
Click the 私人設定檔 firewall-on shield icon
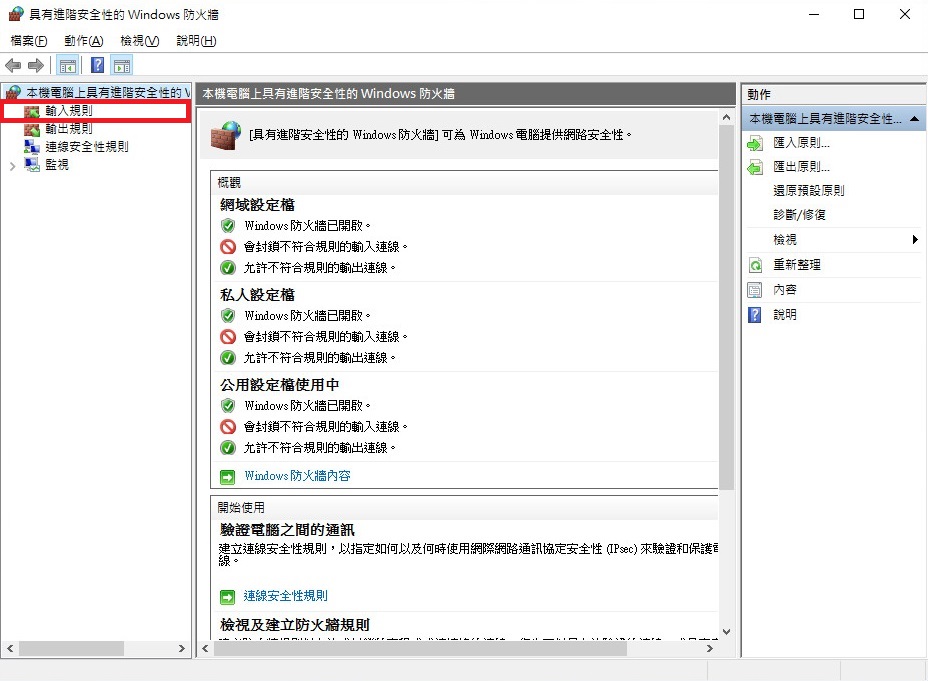pos(228,315)
